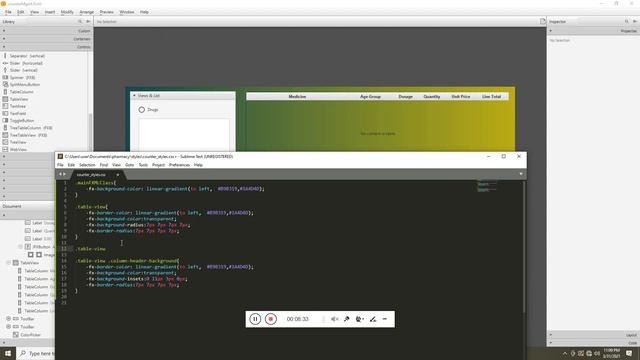Collapse TableView node in Document hierarchy
This screenshot has width=640, height=360.
coord(8,263)
